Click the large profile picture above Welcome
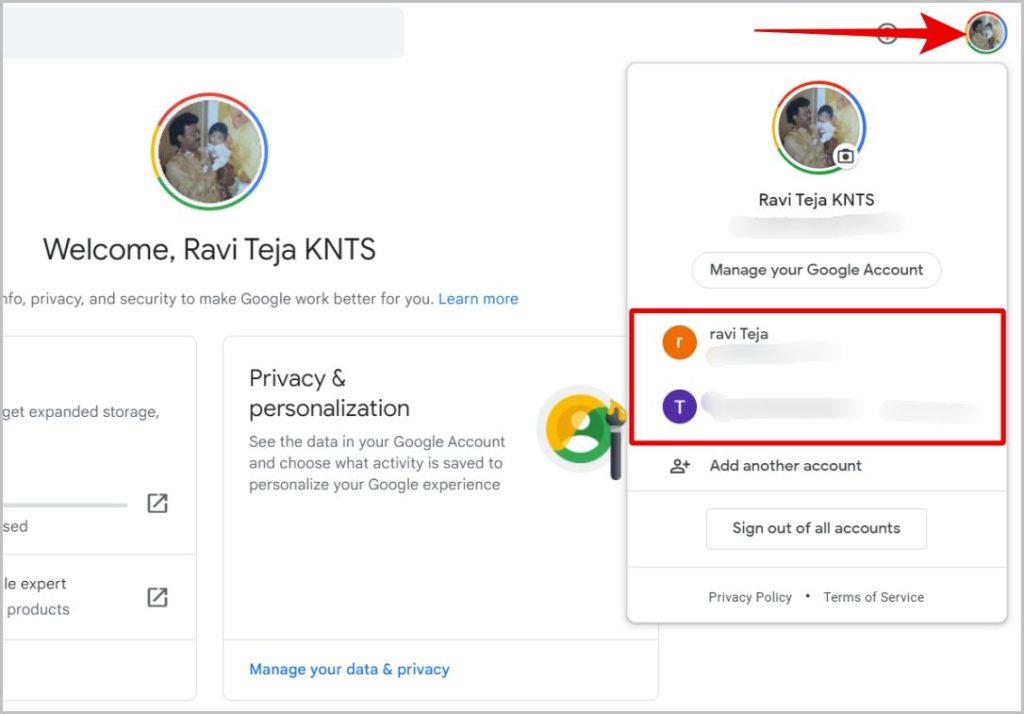 point(210,151)
